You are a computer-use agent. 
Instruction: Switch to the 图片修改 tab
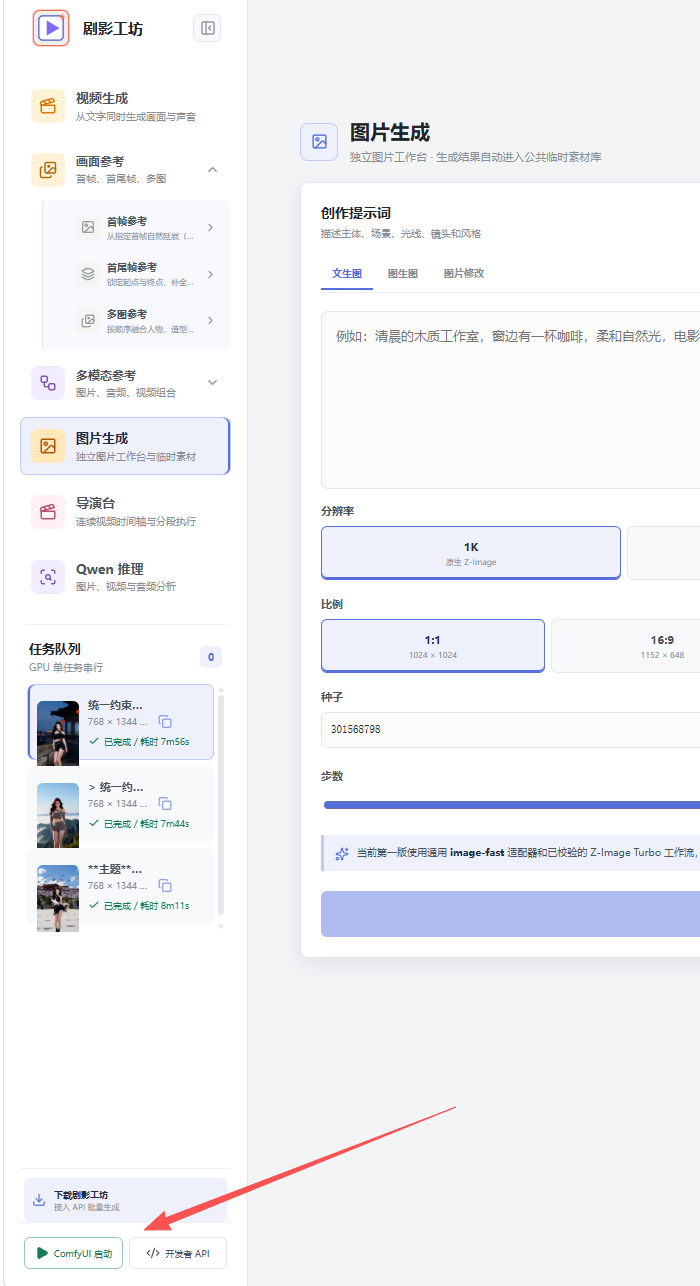(464, 273)
